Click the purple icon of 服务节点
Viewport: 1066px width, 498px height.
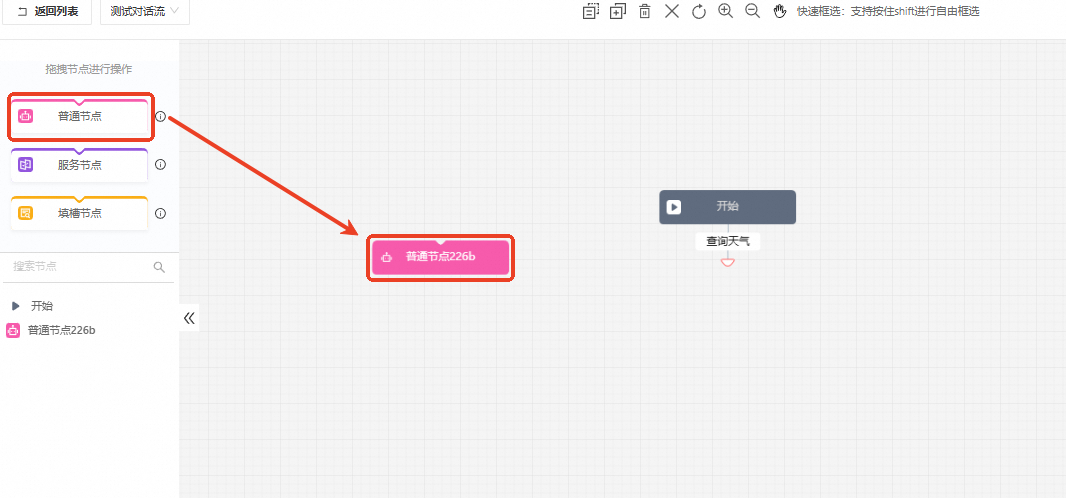click(x=25, y=164)
